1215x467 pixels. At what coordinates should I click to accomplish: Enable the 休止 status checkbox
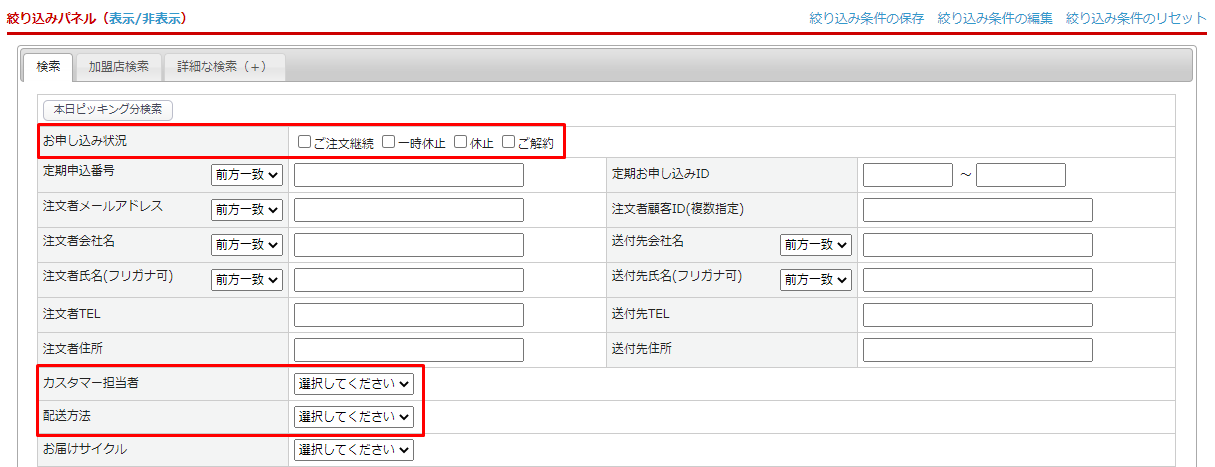461,142
